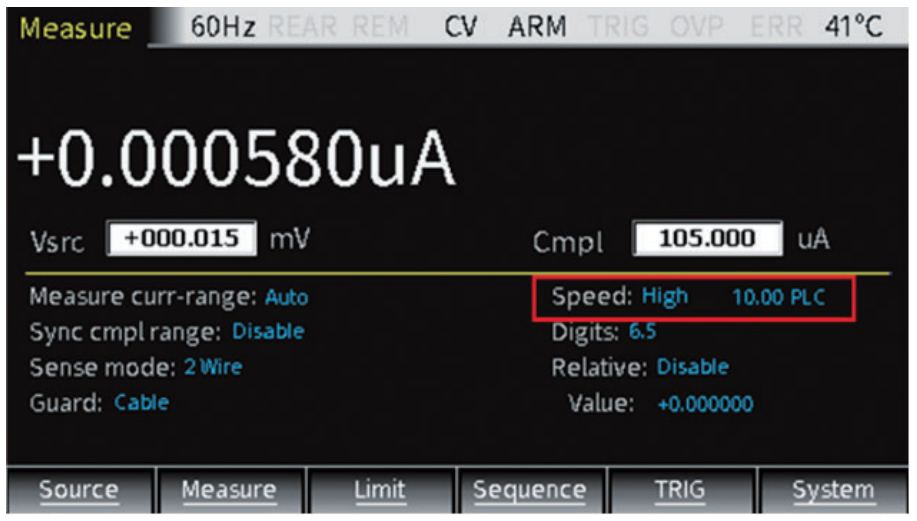The image size is (917, 521).
Task: Open the Limit softkey menu
Action: tap(380, 489)
